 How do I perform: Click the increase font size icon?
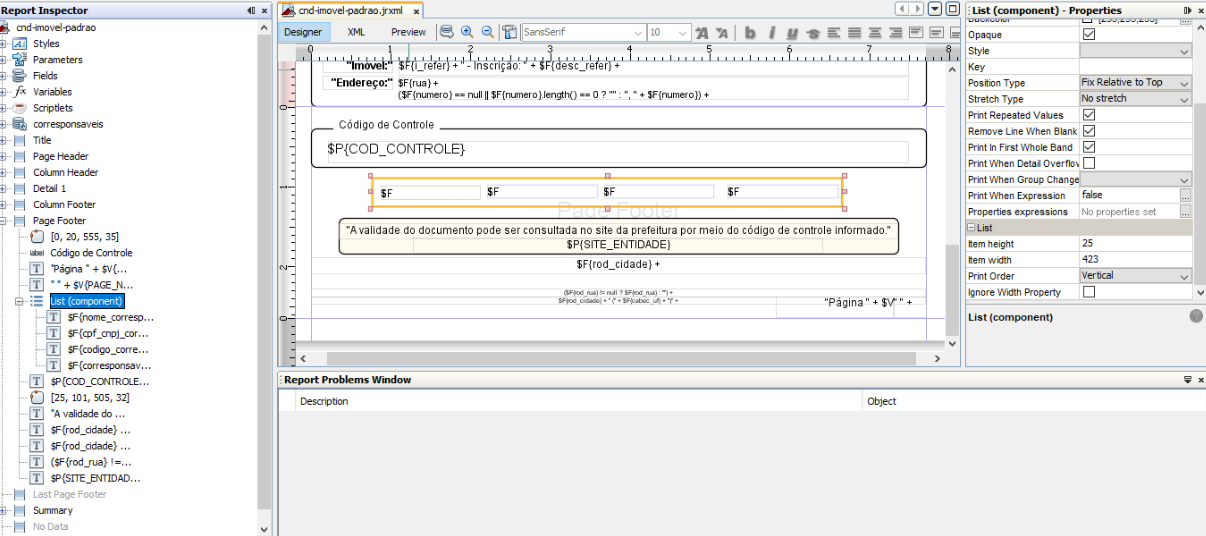701,33
